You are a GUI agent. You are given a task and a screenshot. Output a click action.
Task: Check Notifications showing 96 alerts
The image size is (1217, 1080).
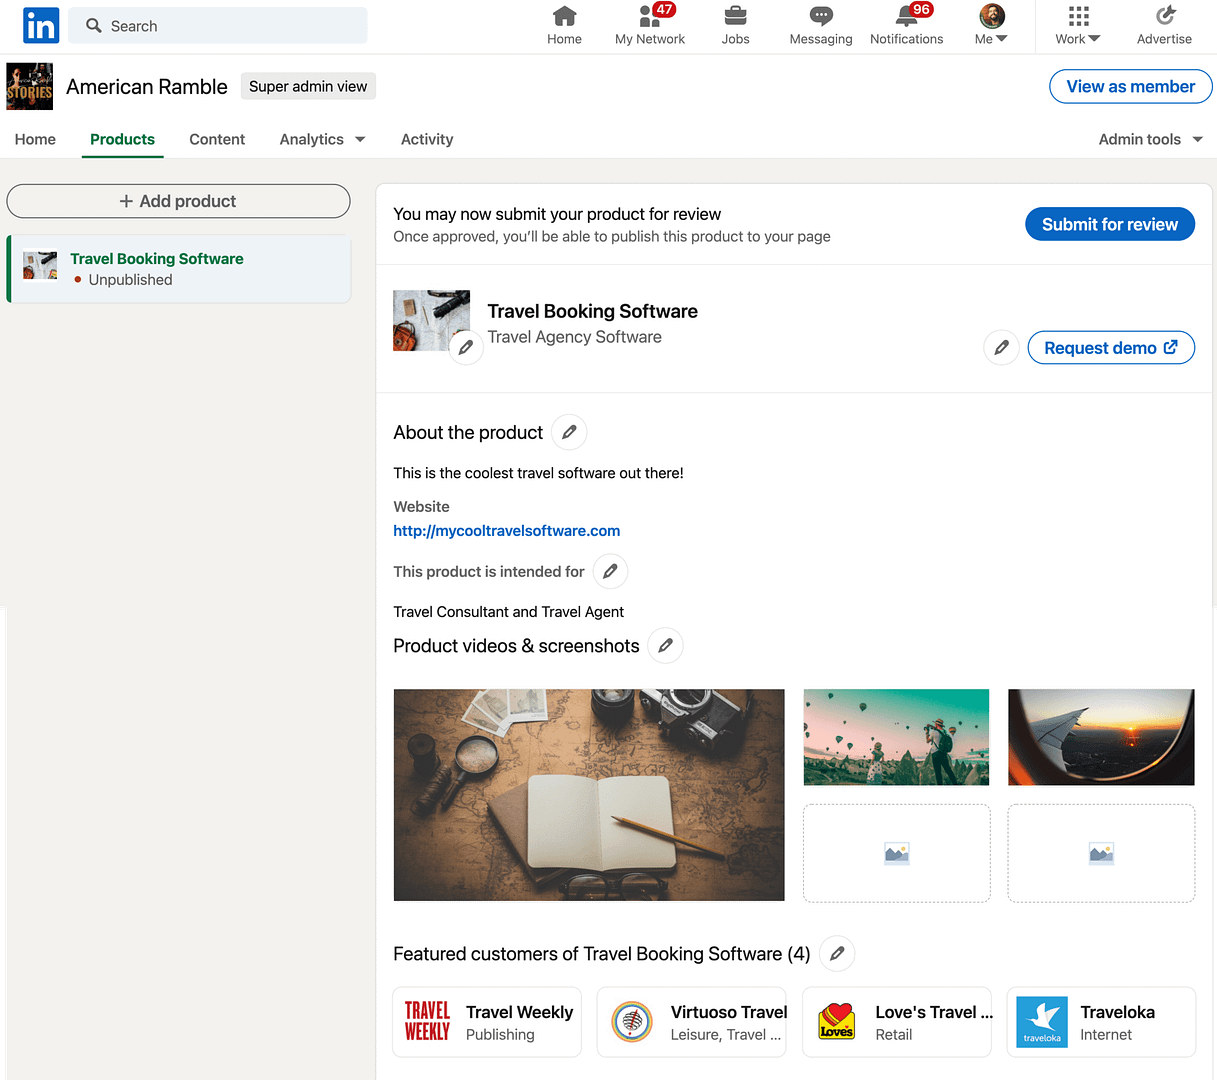[906, 24]
